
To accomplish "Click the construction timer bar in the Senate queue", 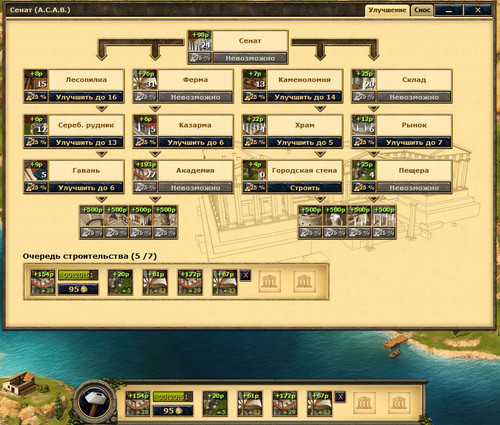I will (78, 275).
